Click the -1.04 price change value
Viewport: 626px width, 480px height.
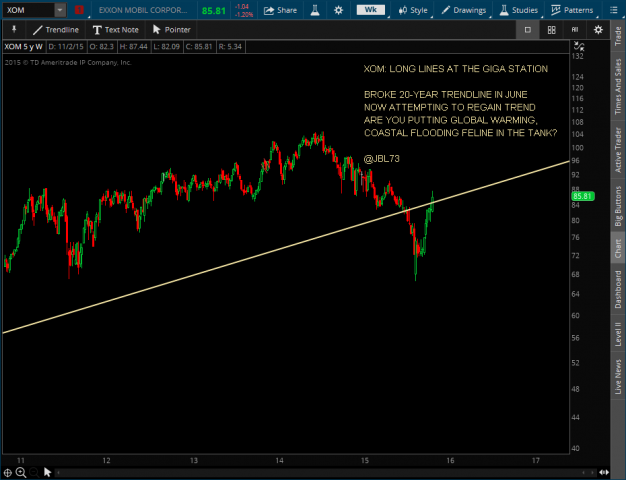[x=242, y=7]
